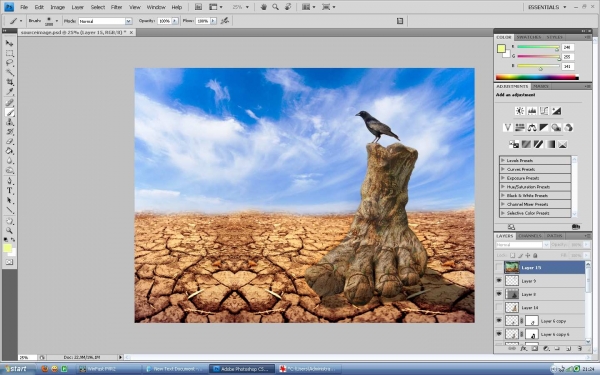Open the Filter menu
The height and width of the screenshot is (375, 600).
coord(116,7)
